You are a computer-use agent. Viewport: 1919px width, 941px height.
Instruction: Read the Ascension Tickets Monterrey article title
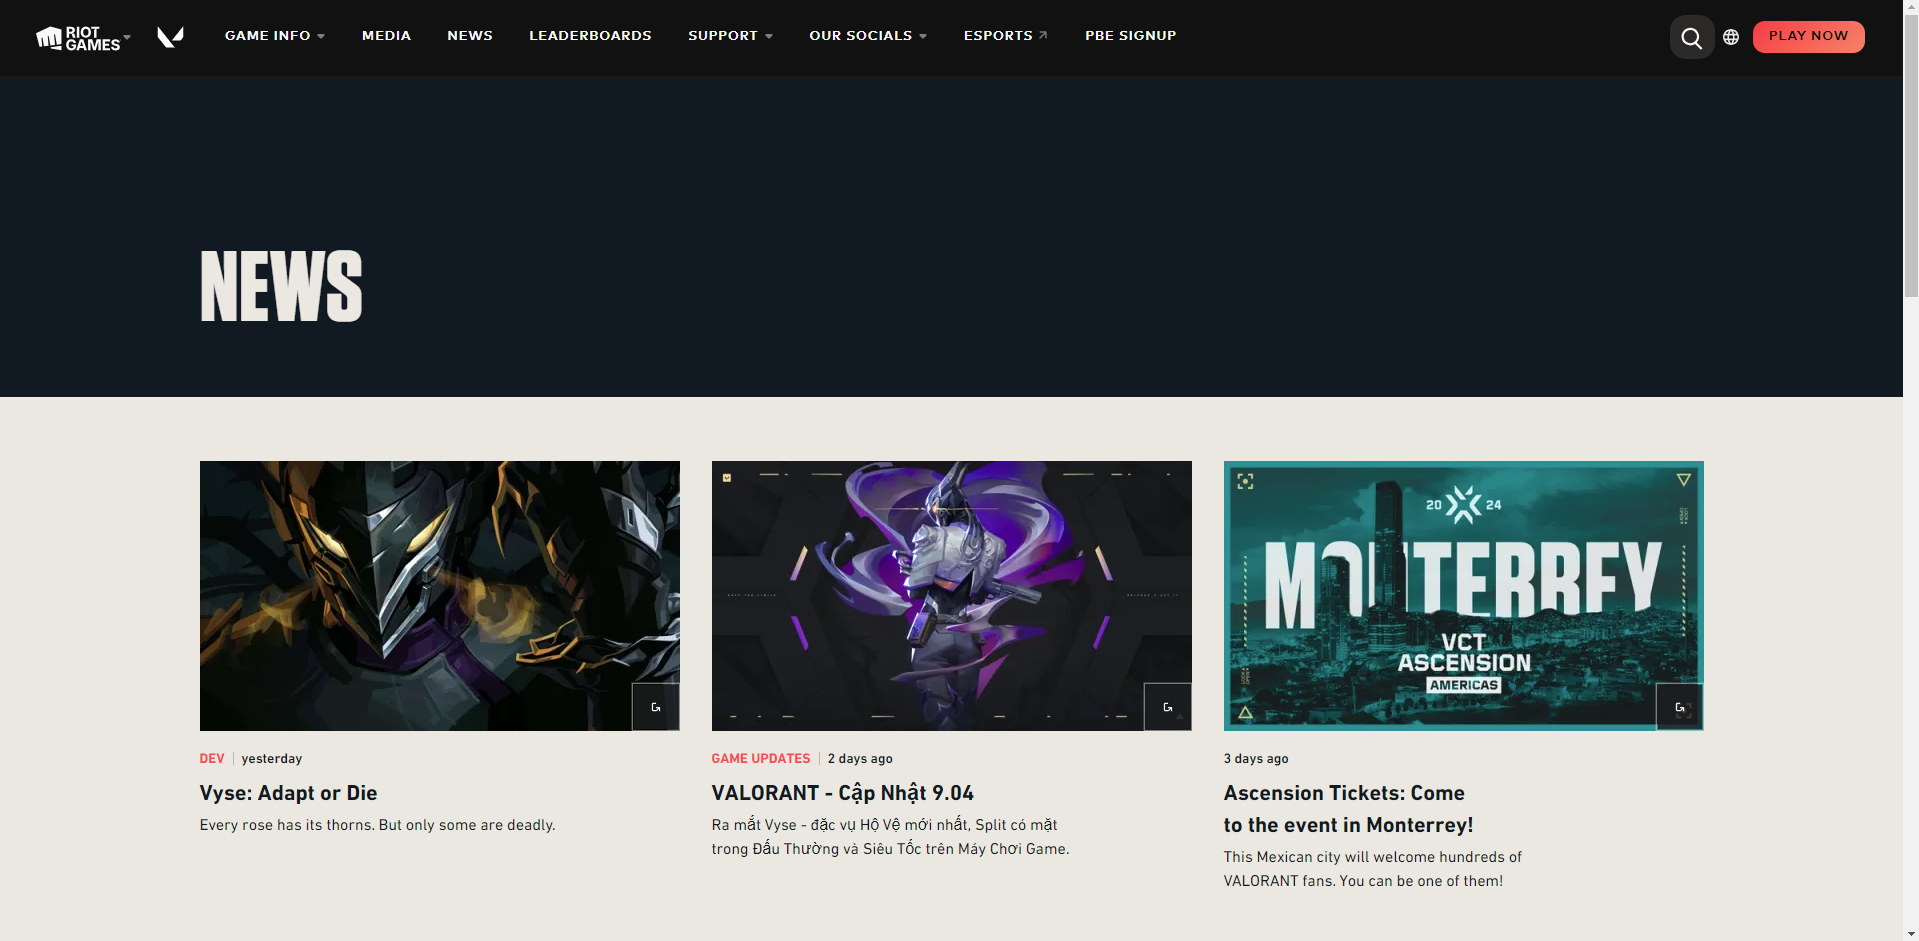coord(1348,809)
